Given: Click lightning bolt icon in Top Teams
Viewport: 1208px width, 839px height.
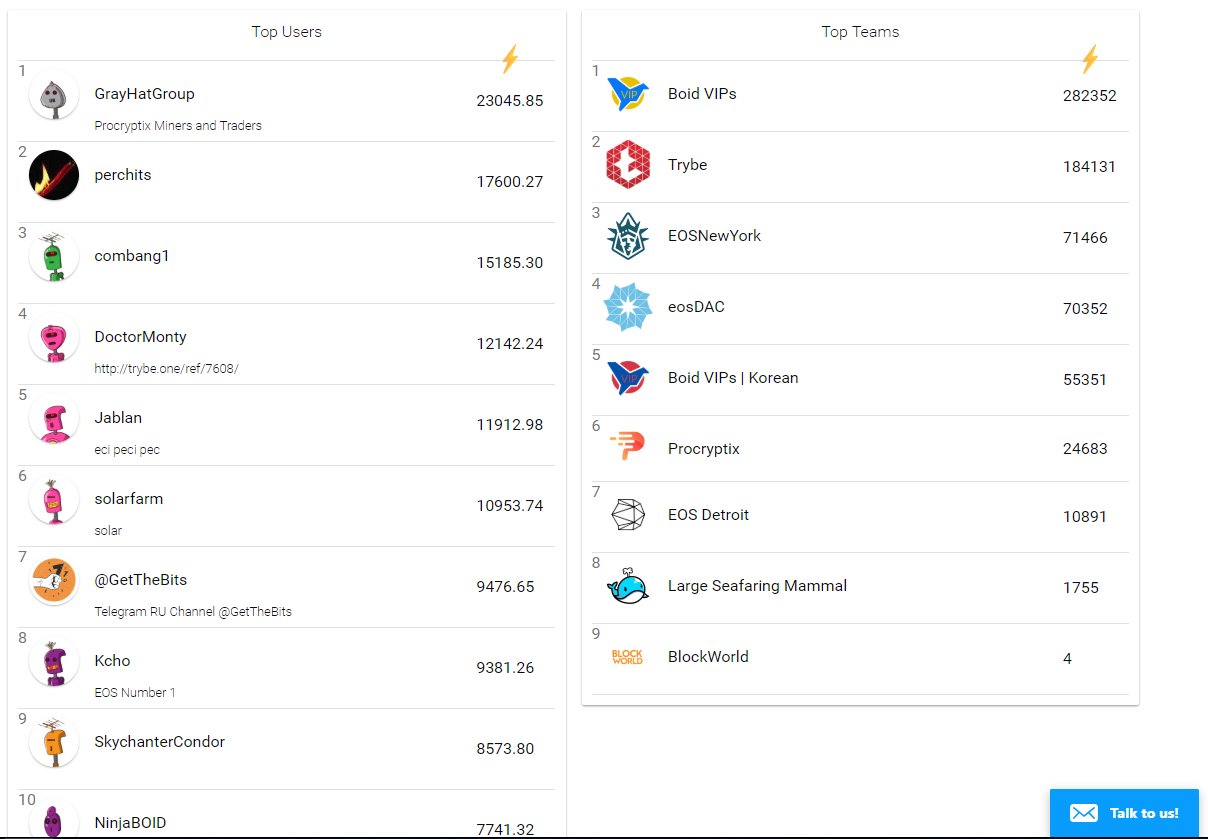Looking at the screenshot, I should 1090,59.
